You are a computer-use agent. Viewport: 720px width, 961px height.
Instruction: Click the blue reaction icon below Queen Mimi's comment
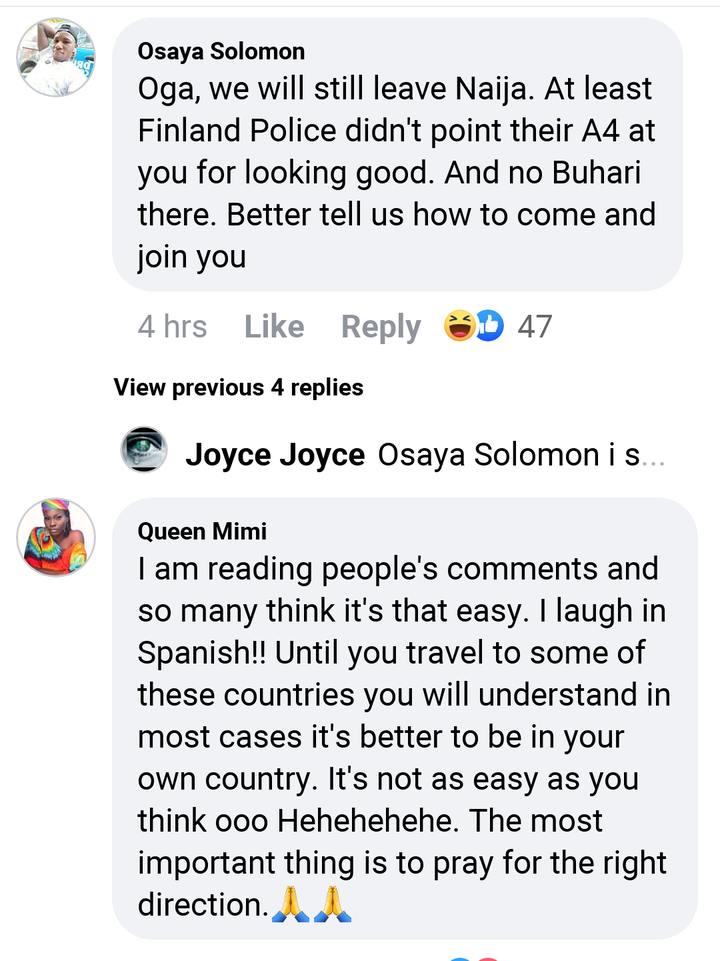click(459, 957)
